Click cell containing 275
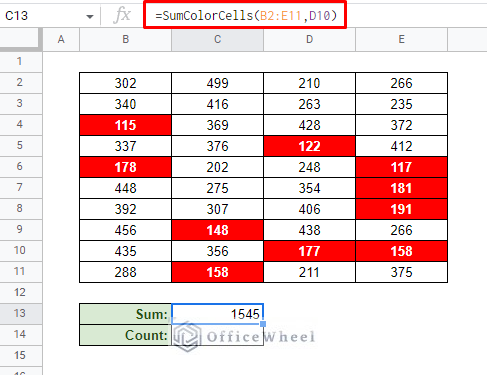The height and width of the screenshot is (375, 487). point(217,188)
